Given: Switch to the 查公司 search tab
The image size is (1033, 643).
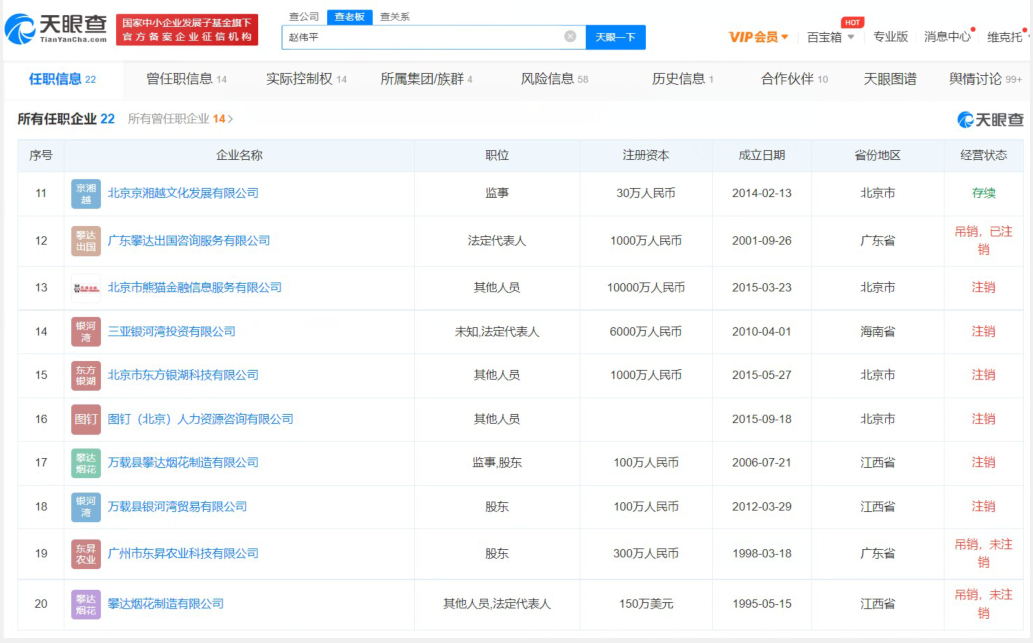Looking at the screenshot, I should [304, 16].
